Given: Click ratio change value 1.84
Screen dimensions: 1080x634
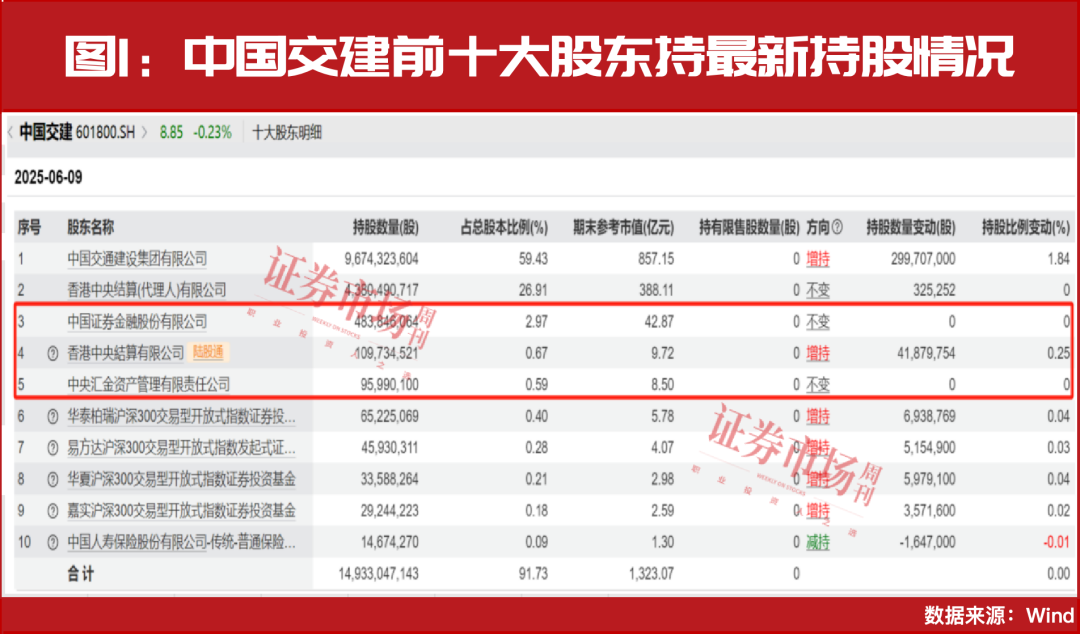Looking at the screenshot, I should point(1059,259).
